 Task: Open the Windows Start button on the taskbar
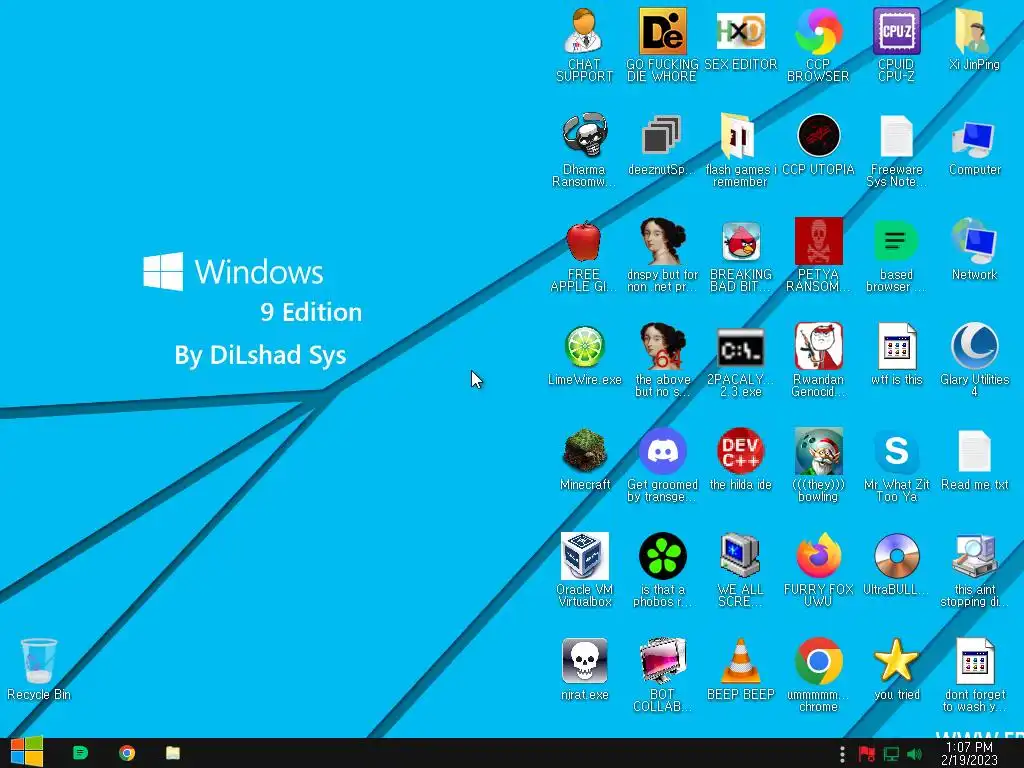pos(26,752)
